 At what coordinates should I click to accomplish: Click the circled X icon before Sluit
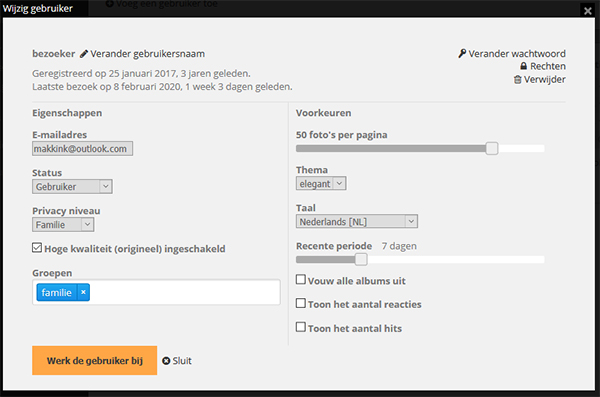pyautogui.click(x=166, y=361)
